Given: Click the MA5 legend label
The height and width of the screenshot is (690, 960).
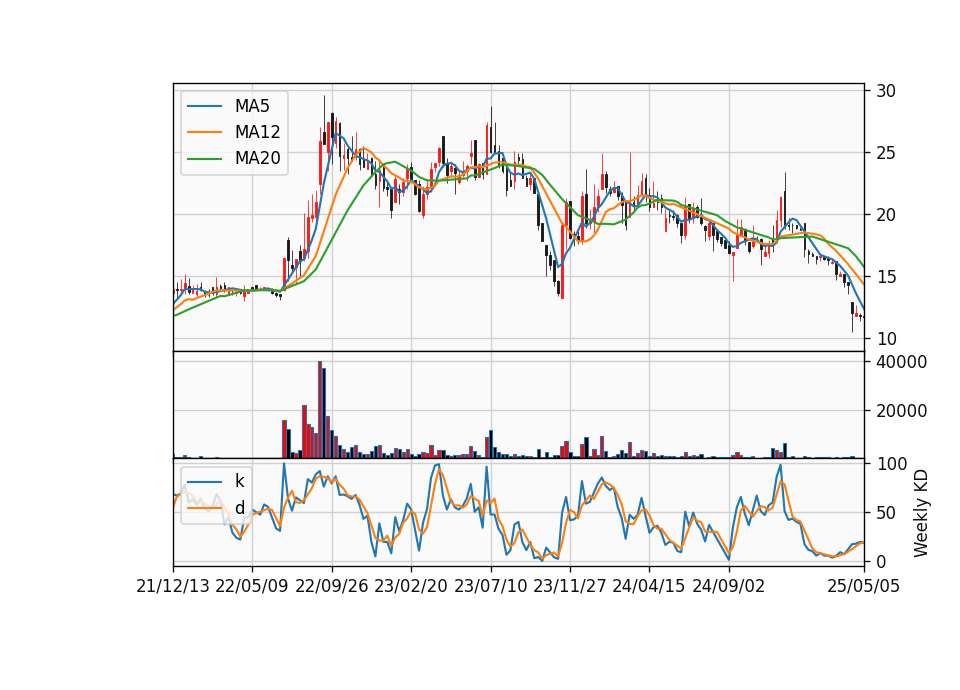Looking at the screenshot, I should (252, 106).
